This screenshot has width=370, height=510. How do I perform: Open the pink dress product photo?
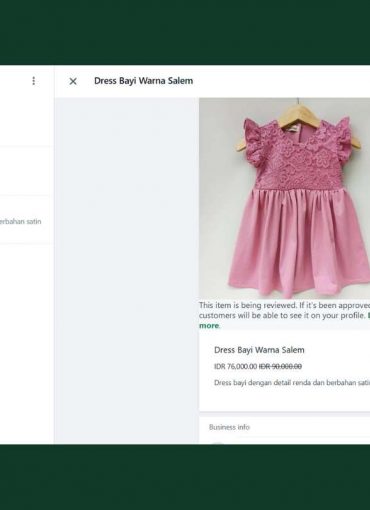284,198
